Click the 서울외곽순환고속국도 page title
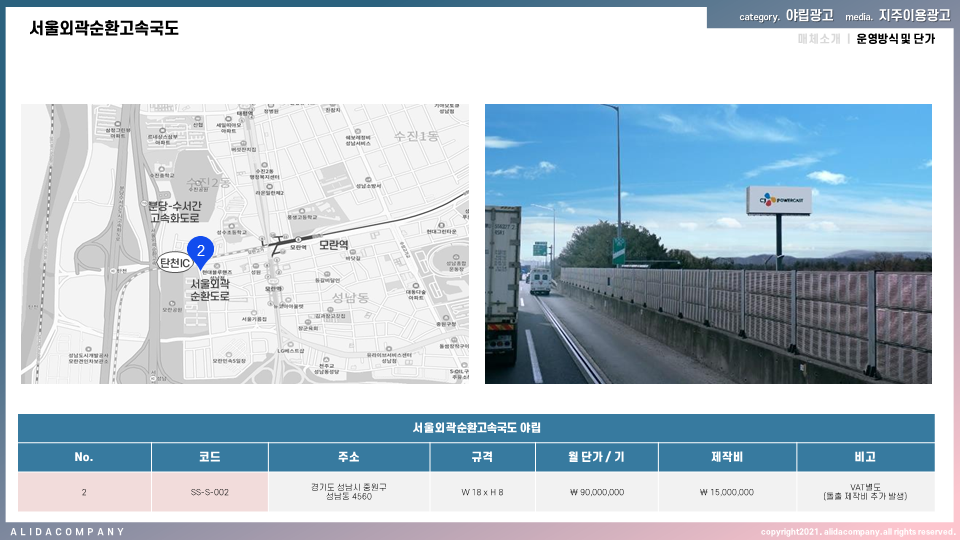 (104, 28)
